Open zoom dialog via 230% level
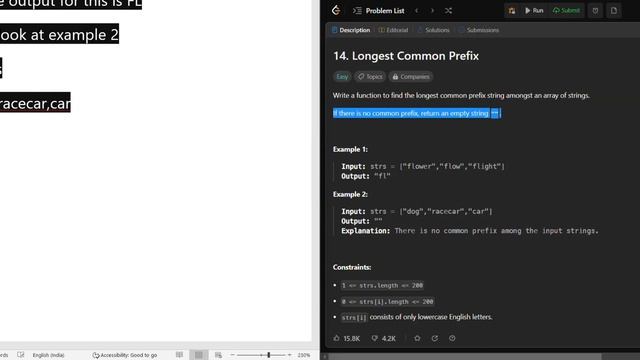640x360 pixels. [304, 355]
